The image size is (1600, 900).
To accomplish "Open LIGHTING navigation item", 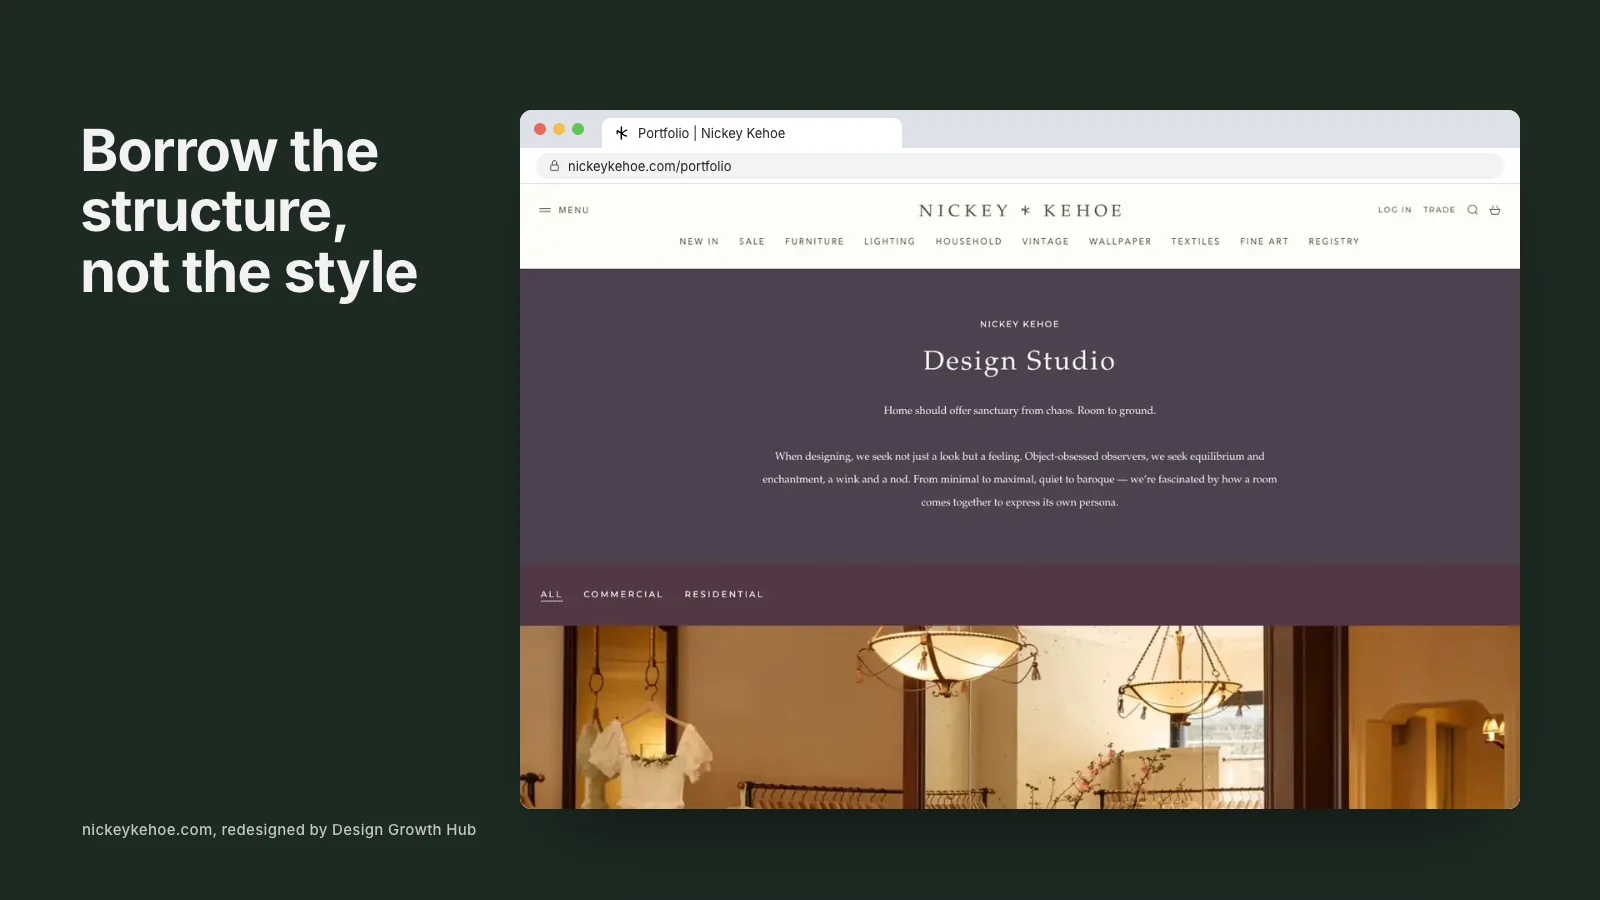I will coord(890,241).
